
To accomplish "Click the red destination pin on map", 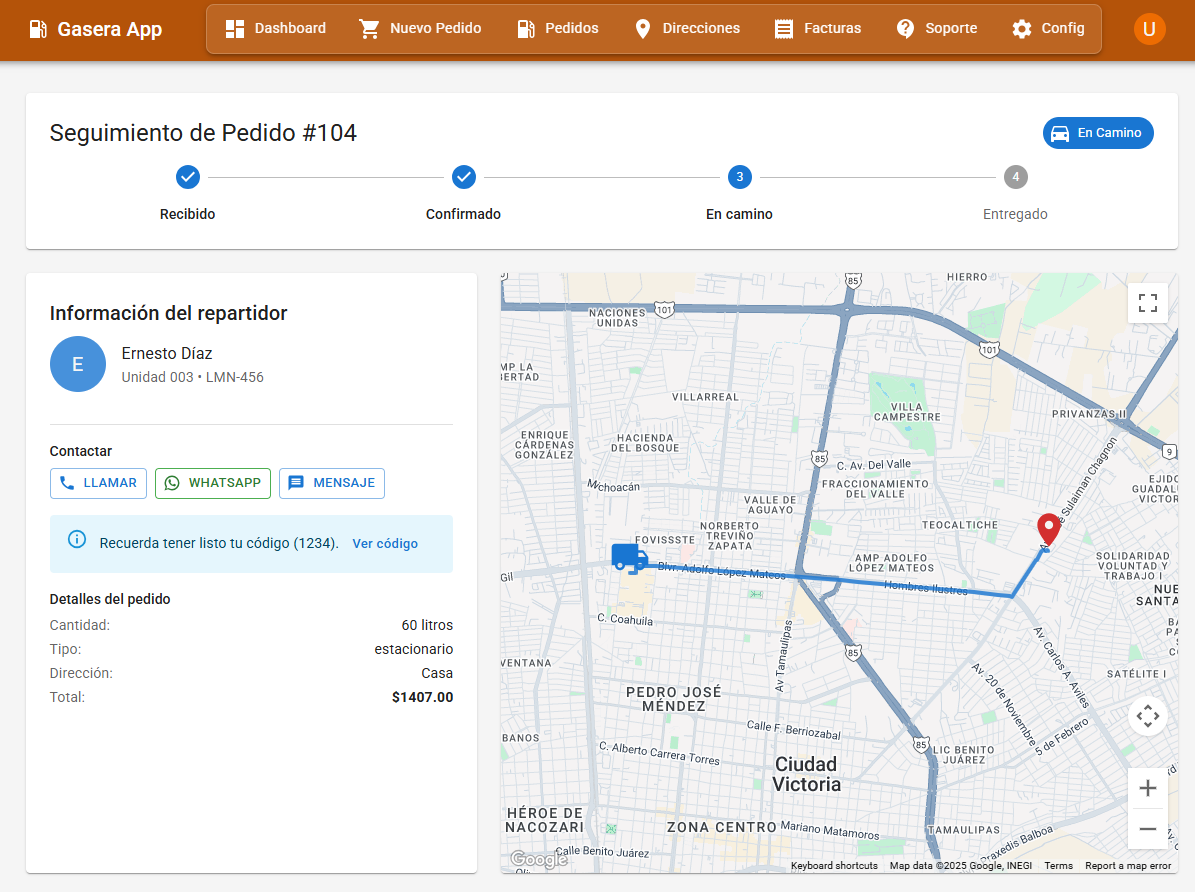I will [1049, 528].
